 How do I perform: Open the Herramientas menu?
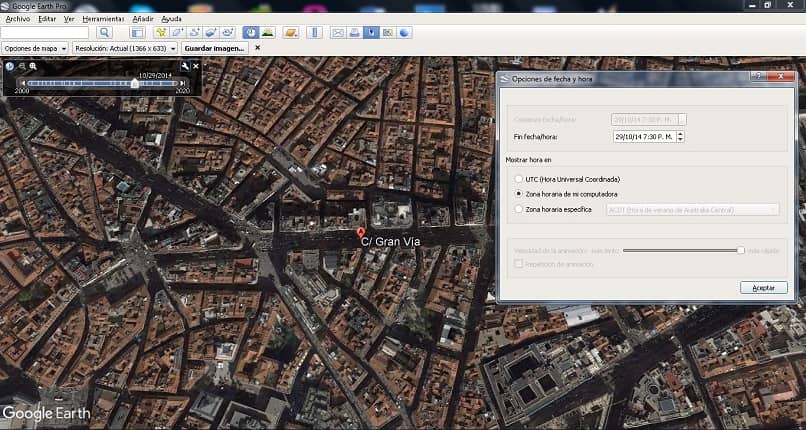(x=103, y=18)
